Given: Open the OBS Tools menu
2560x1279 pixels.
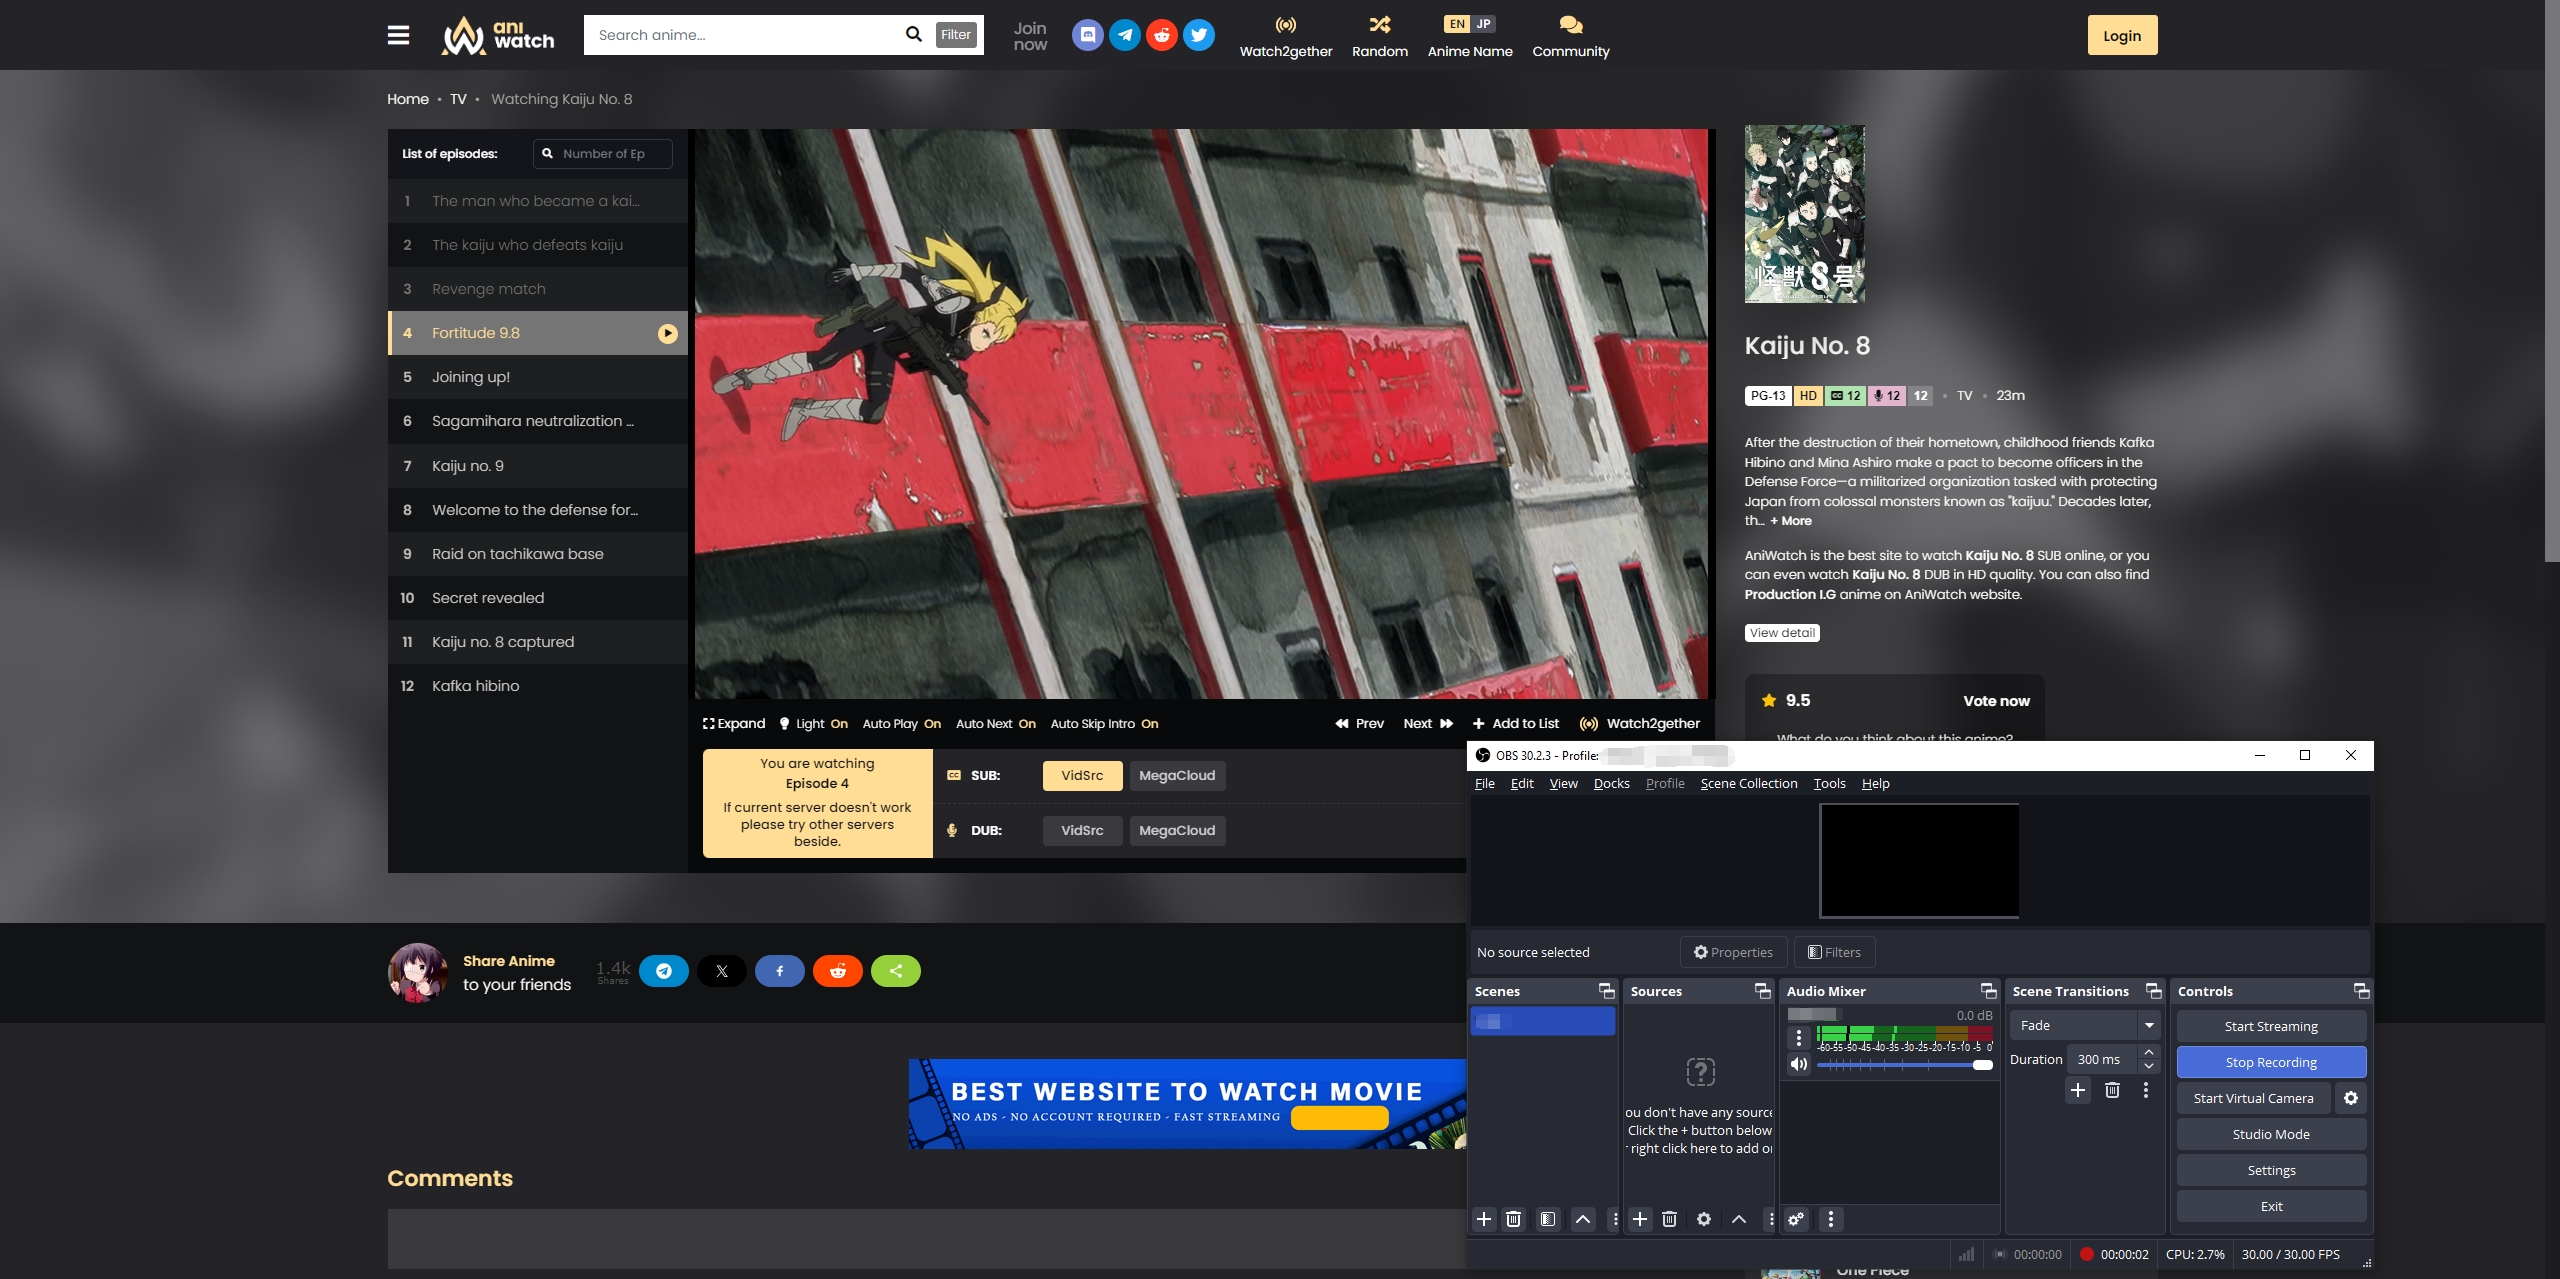Looking at the screenshot, I should pyautogui.click(x=1830, y=783).
